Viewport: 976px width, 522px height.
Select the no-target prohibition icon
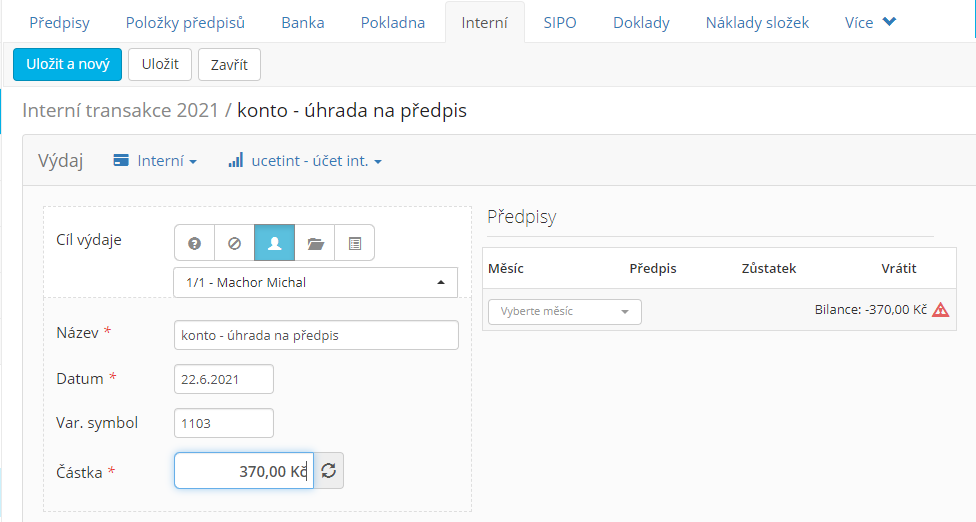coord(234,243)
